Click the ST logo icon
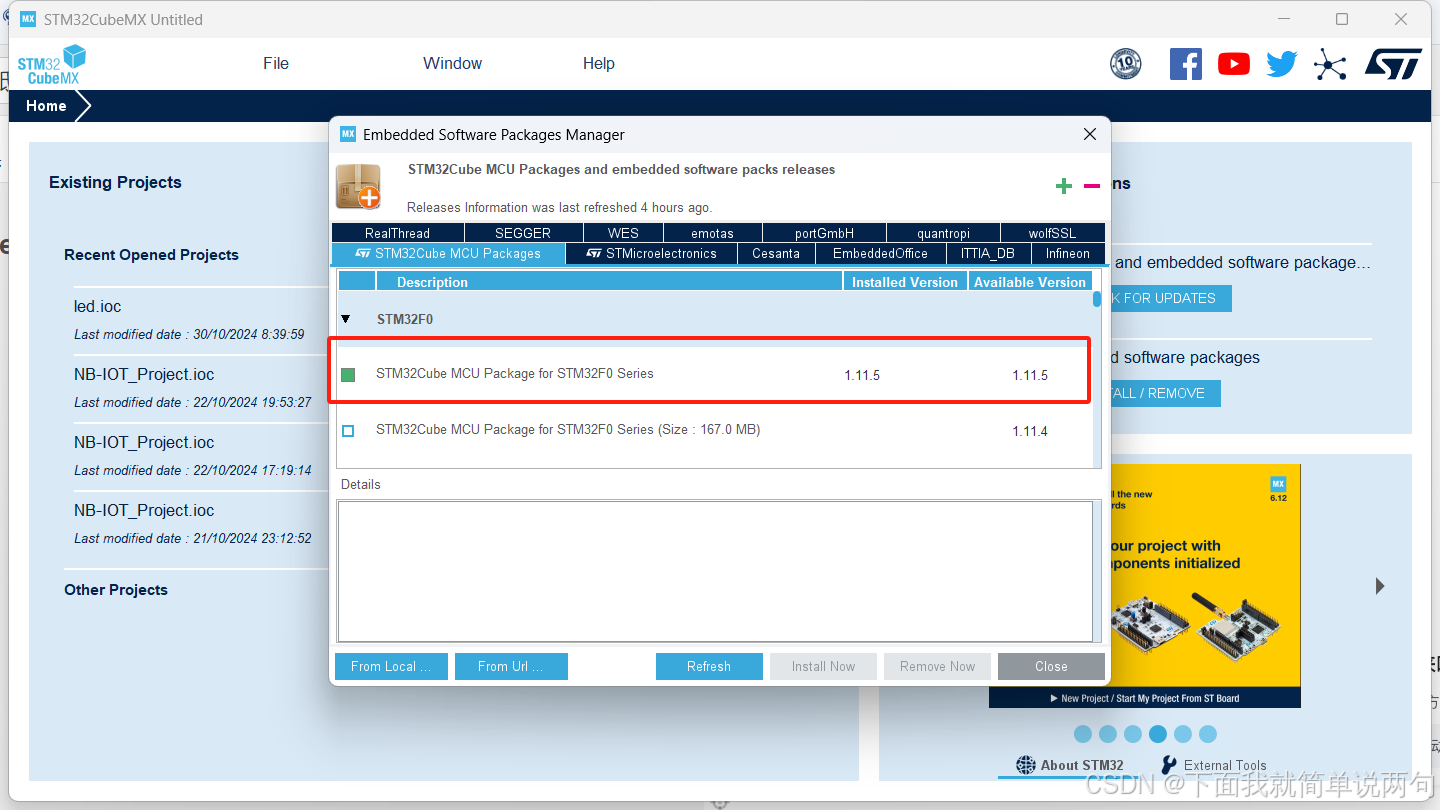 1393,64
